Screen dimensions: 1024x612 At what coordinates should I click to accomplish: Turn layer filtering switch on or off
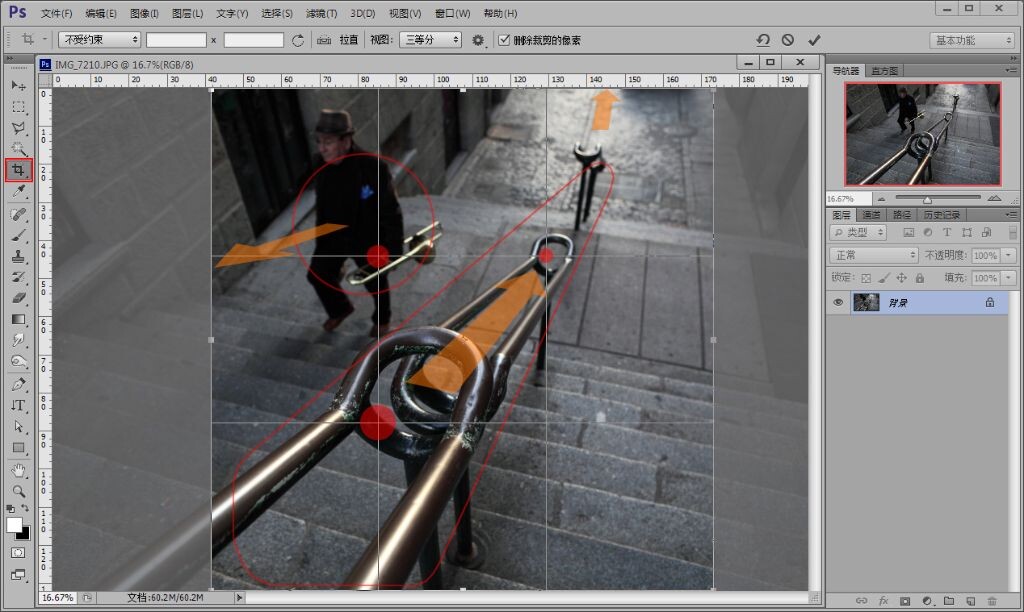coord(1013,233)
